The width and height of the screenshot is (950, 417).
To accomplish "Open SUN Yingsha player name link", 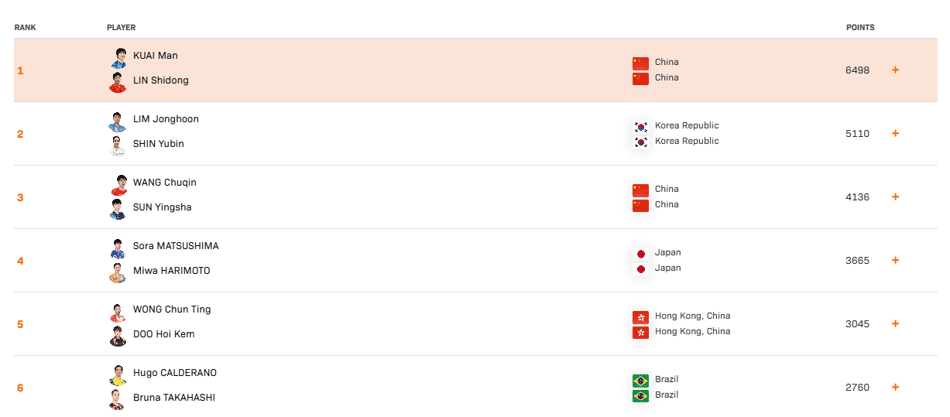I will point(162,207).
